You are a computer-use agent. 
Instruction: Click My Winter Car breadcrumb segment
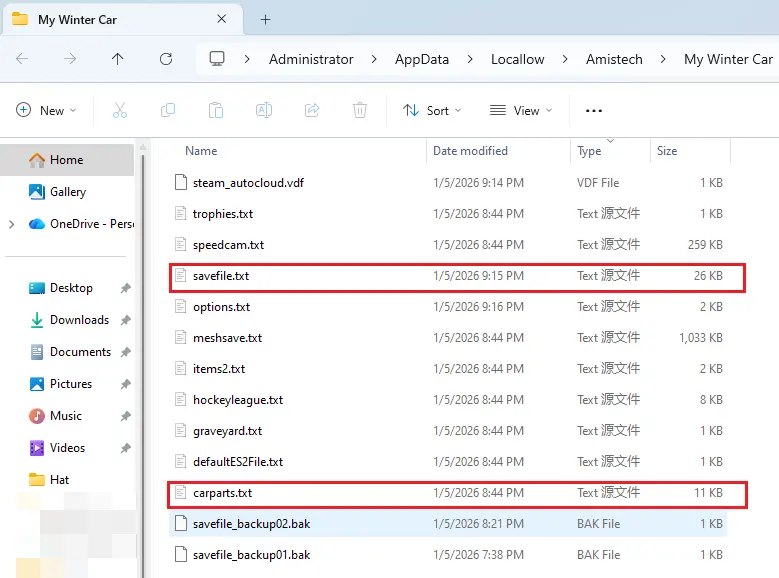(x=728, y=59)
